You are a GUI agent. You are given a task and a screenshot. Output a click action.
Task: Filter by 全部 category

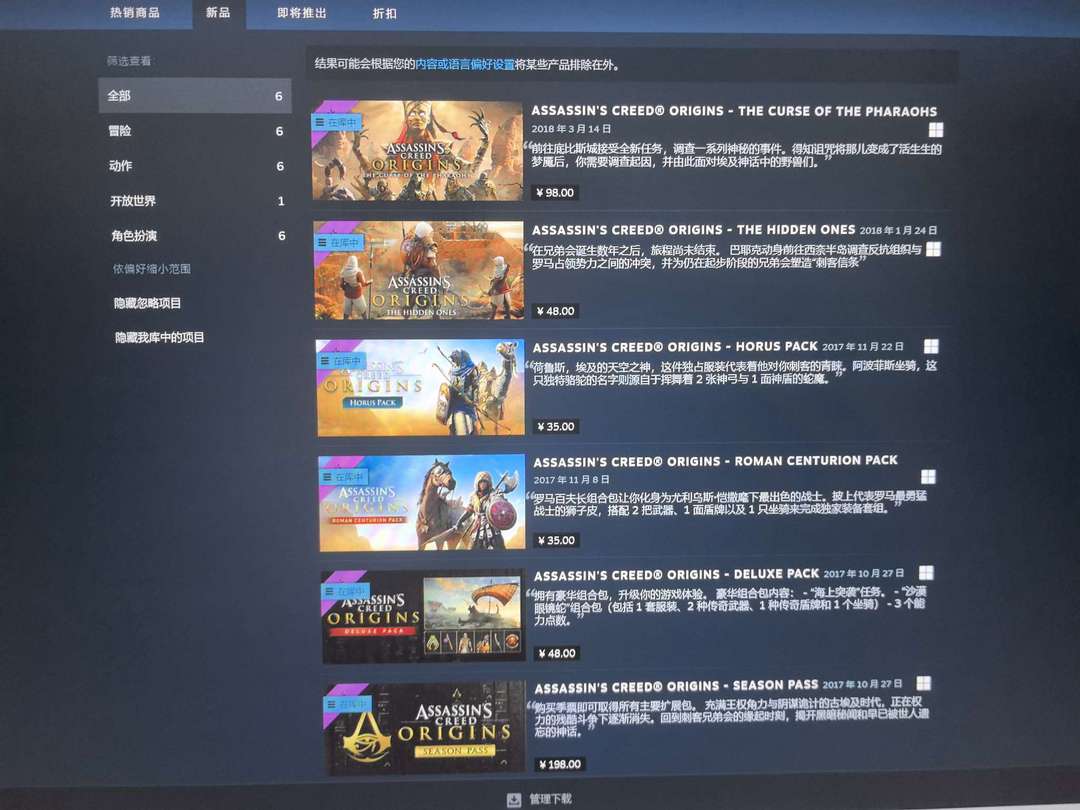(195, 96)
